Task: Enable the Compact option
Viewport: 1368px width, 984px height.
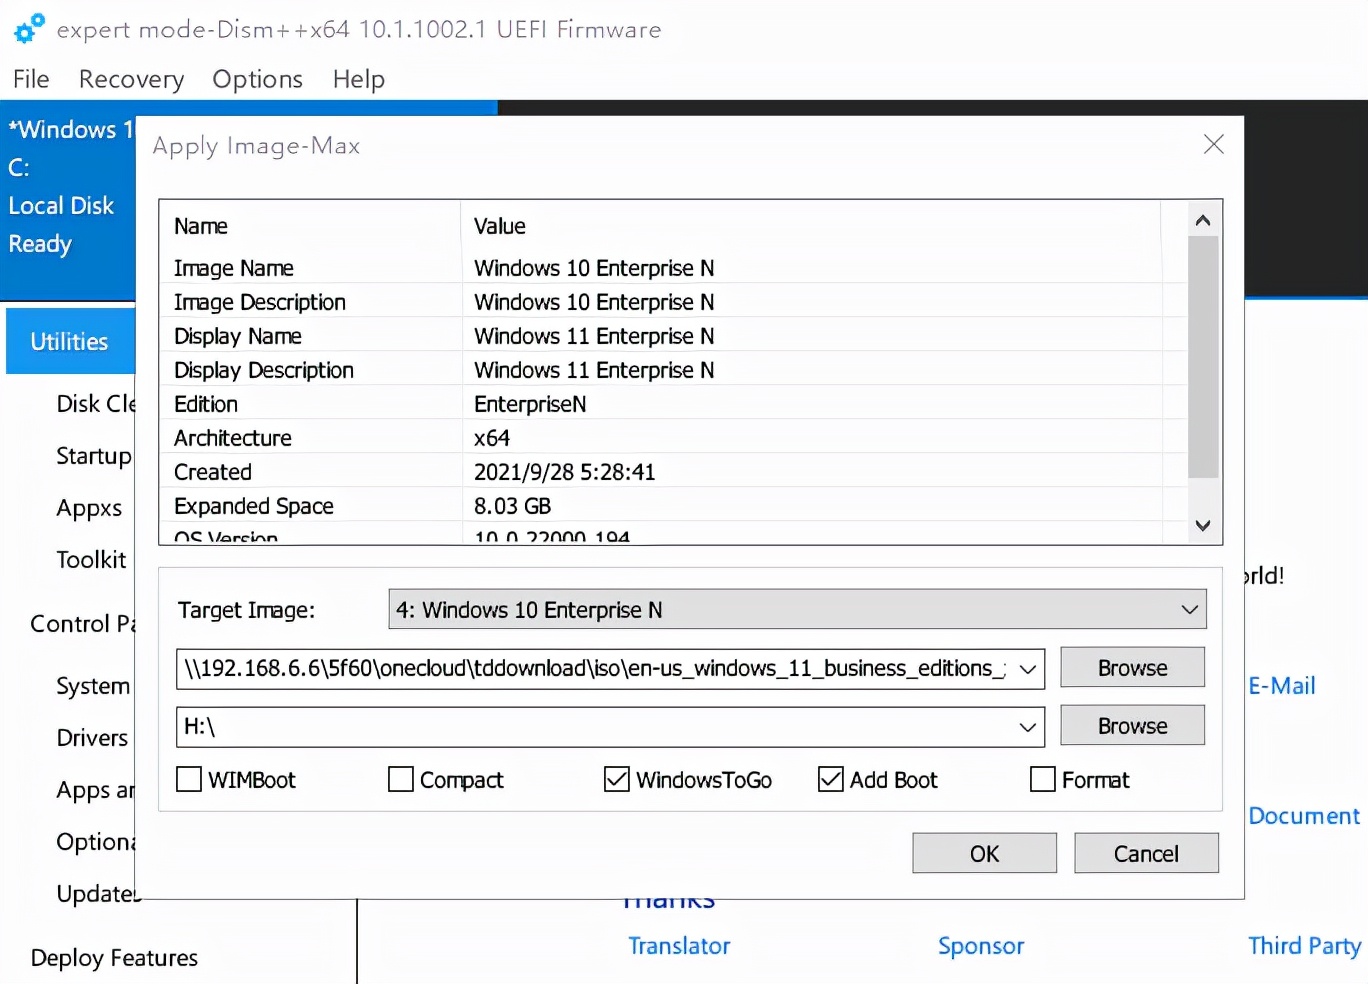Action: pos(400,779)
